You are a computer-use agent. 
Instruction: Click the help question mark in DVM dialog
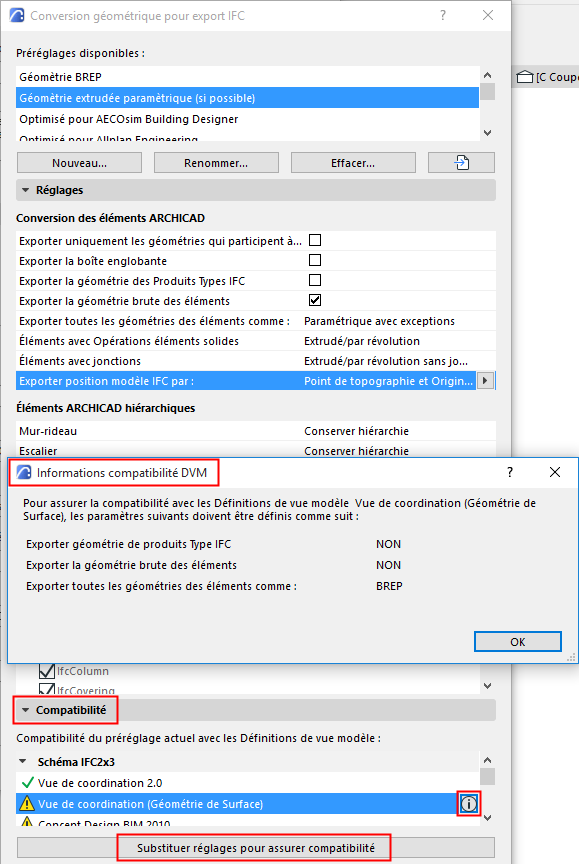coord(510,472)
